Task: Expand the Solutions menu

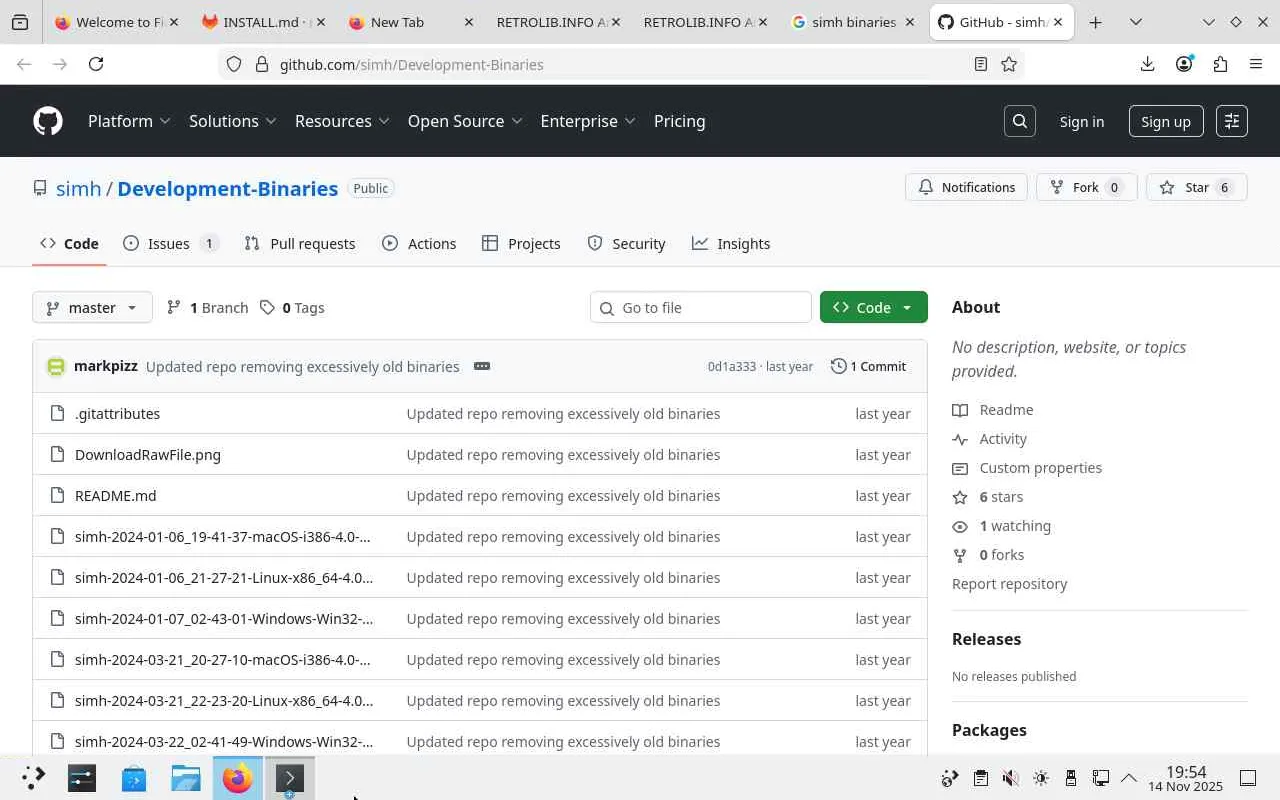Action: coord(233,121)
